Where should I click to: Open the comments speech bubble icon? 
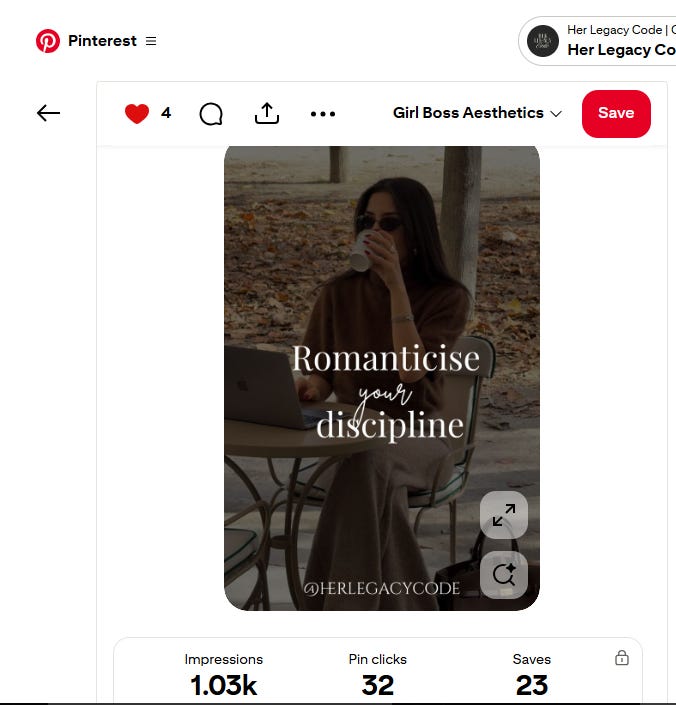(x=211, y=114)
